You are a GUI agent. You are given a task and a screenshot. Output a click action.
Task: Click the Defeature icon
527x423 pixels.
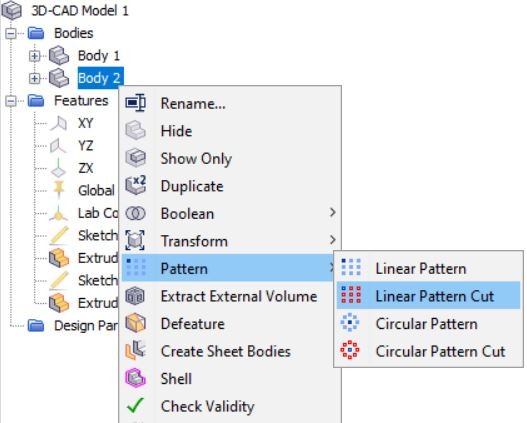tap(135, 323)
